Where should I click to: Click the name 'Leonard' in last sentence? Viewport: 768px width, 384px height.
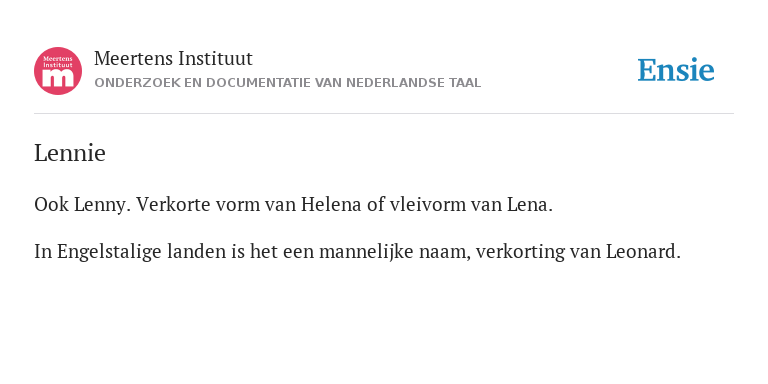point(643,252)
